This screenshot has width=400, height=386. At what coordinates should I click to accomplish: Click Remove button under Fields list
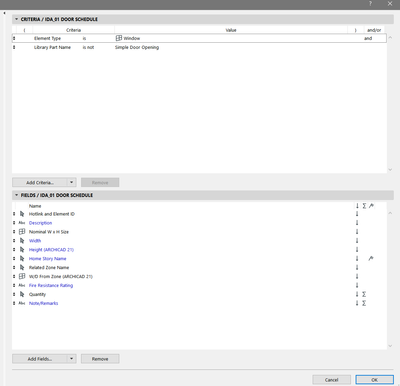tap(100, 359)
